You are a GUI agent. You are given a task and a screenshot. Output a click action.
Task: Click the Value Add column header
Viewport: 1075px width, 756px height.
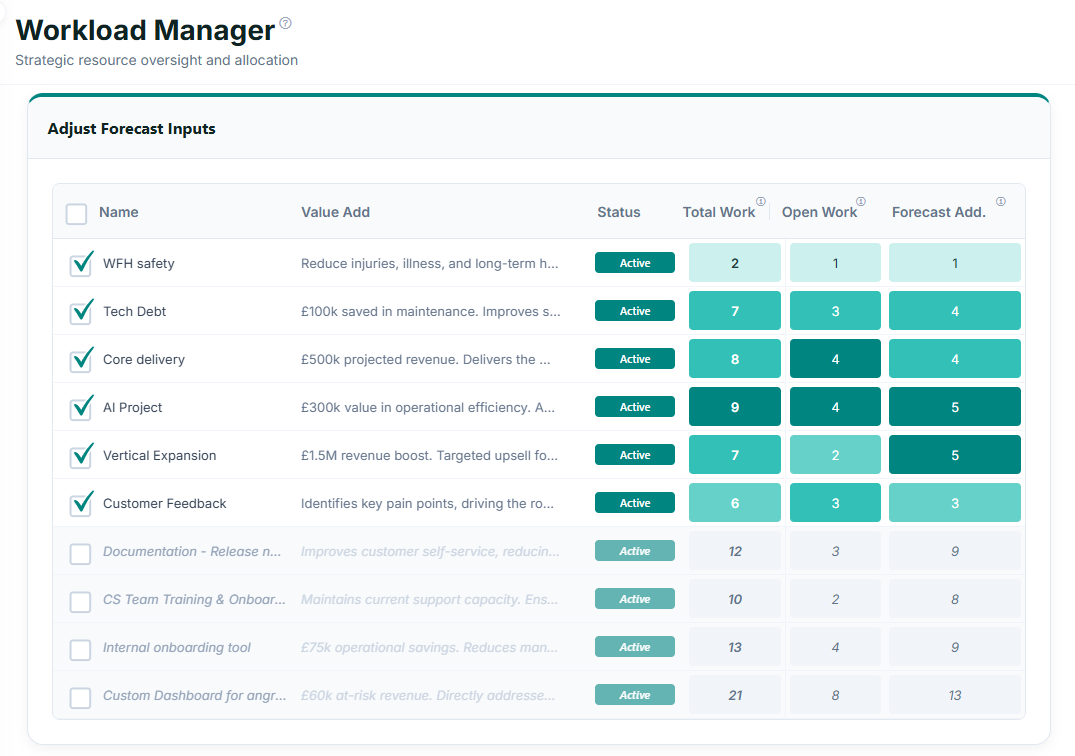coord(335,212)
